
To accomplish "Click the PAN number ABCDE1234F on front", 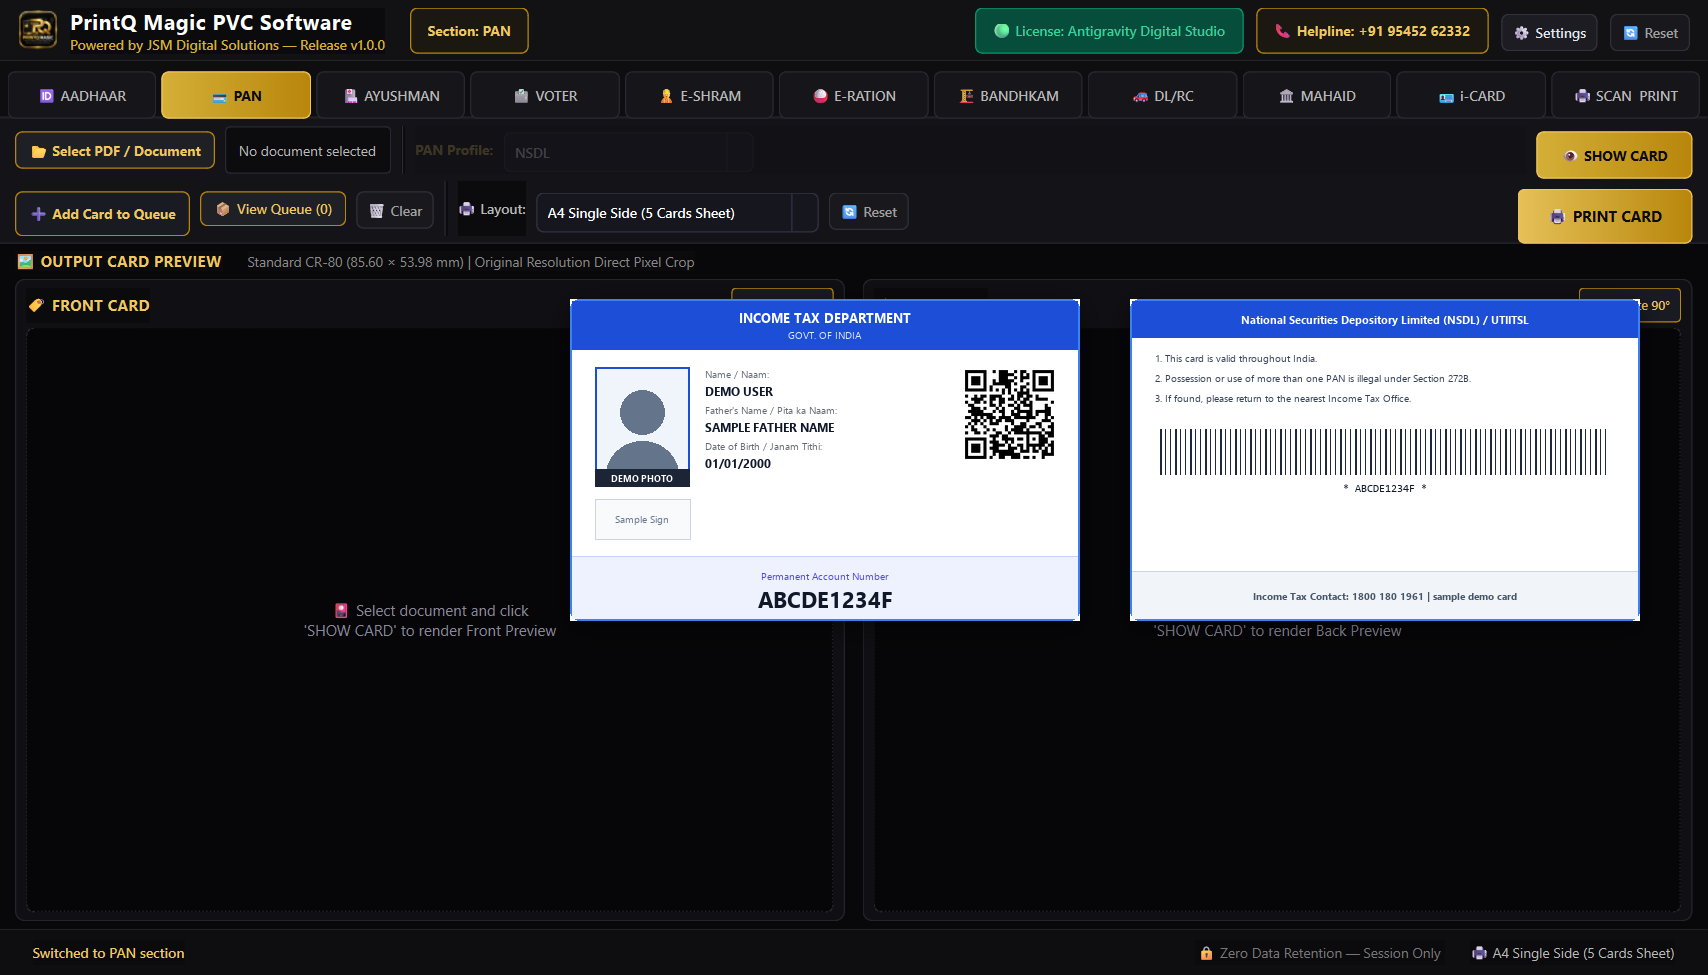I will coord(825,600).
